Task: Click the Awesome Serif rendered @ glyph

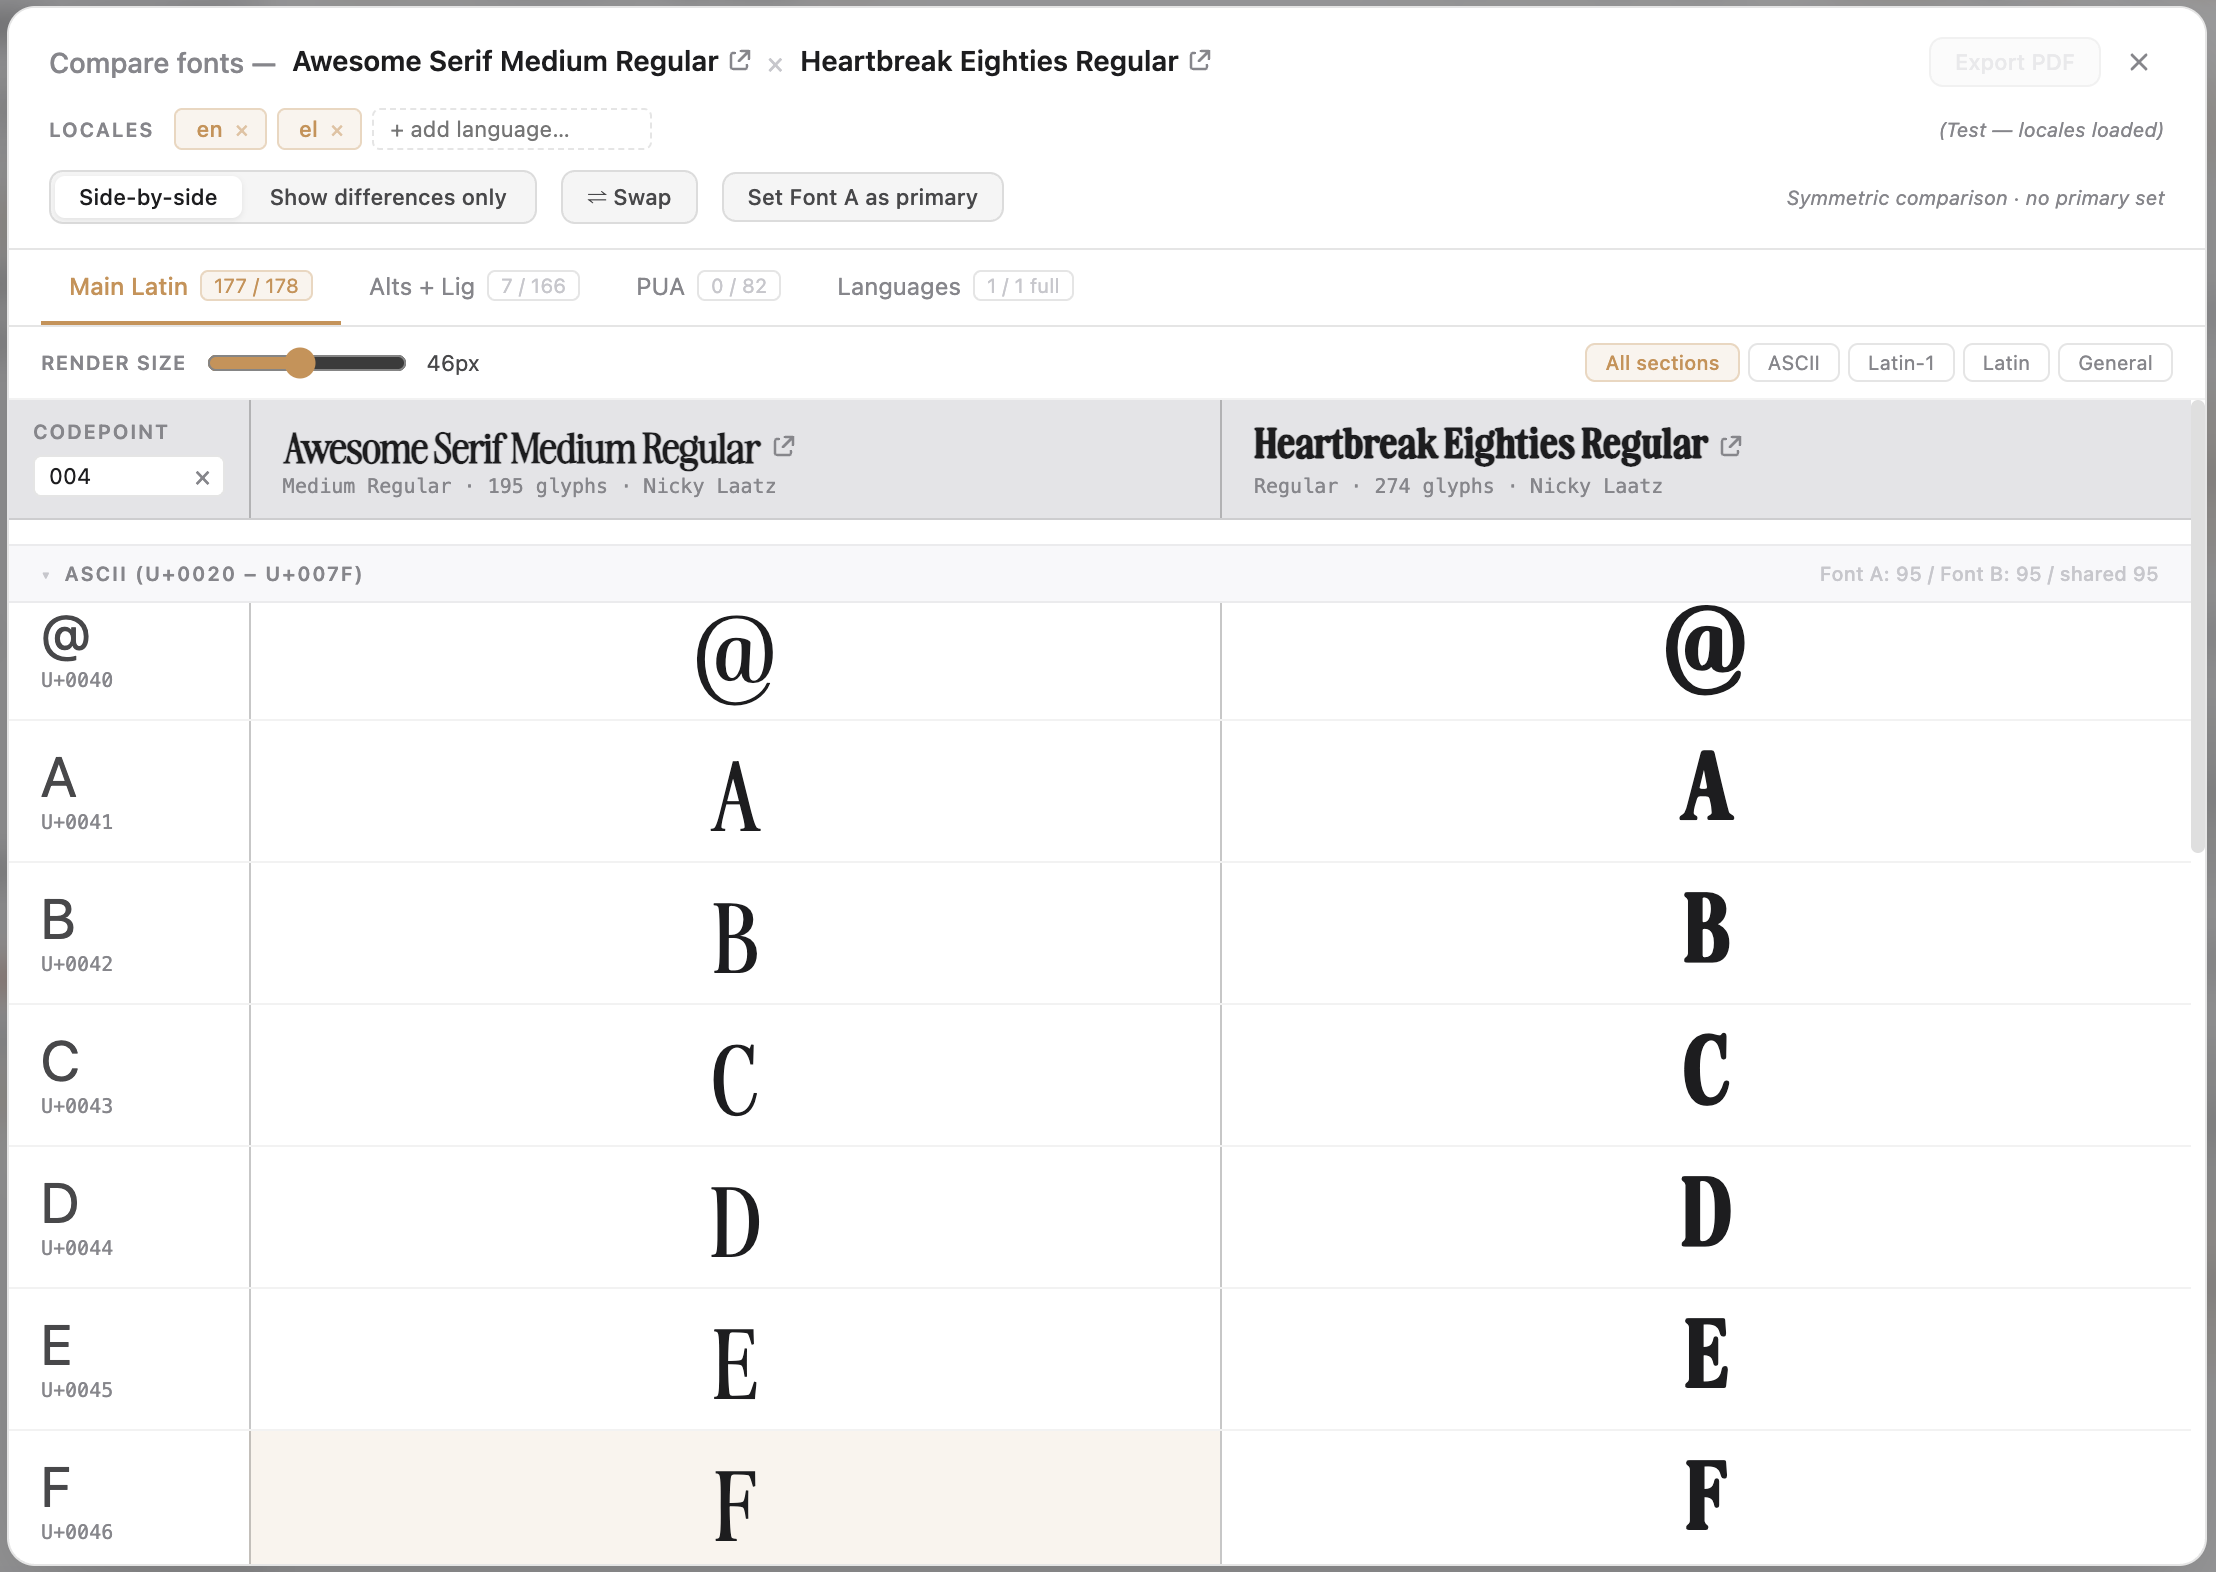Action: click(735, 659)
